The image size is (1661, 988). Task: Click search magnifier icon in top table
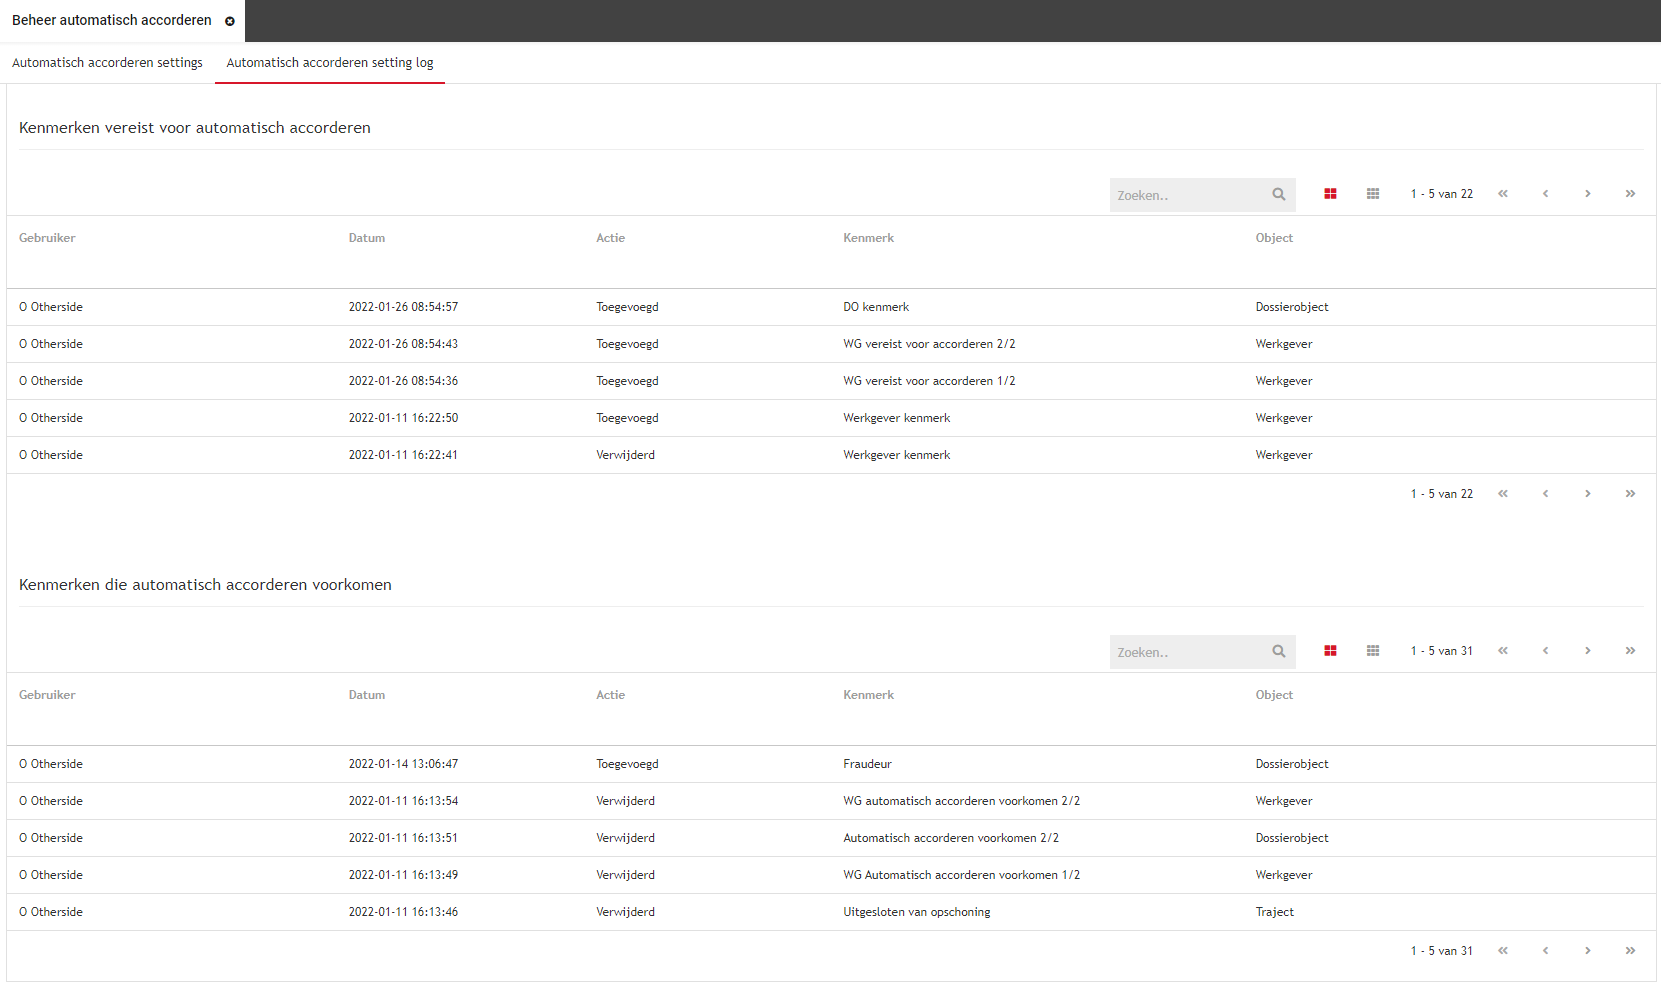(1278, 195)
